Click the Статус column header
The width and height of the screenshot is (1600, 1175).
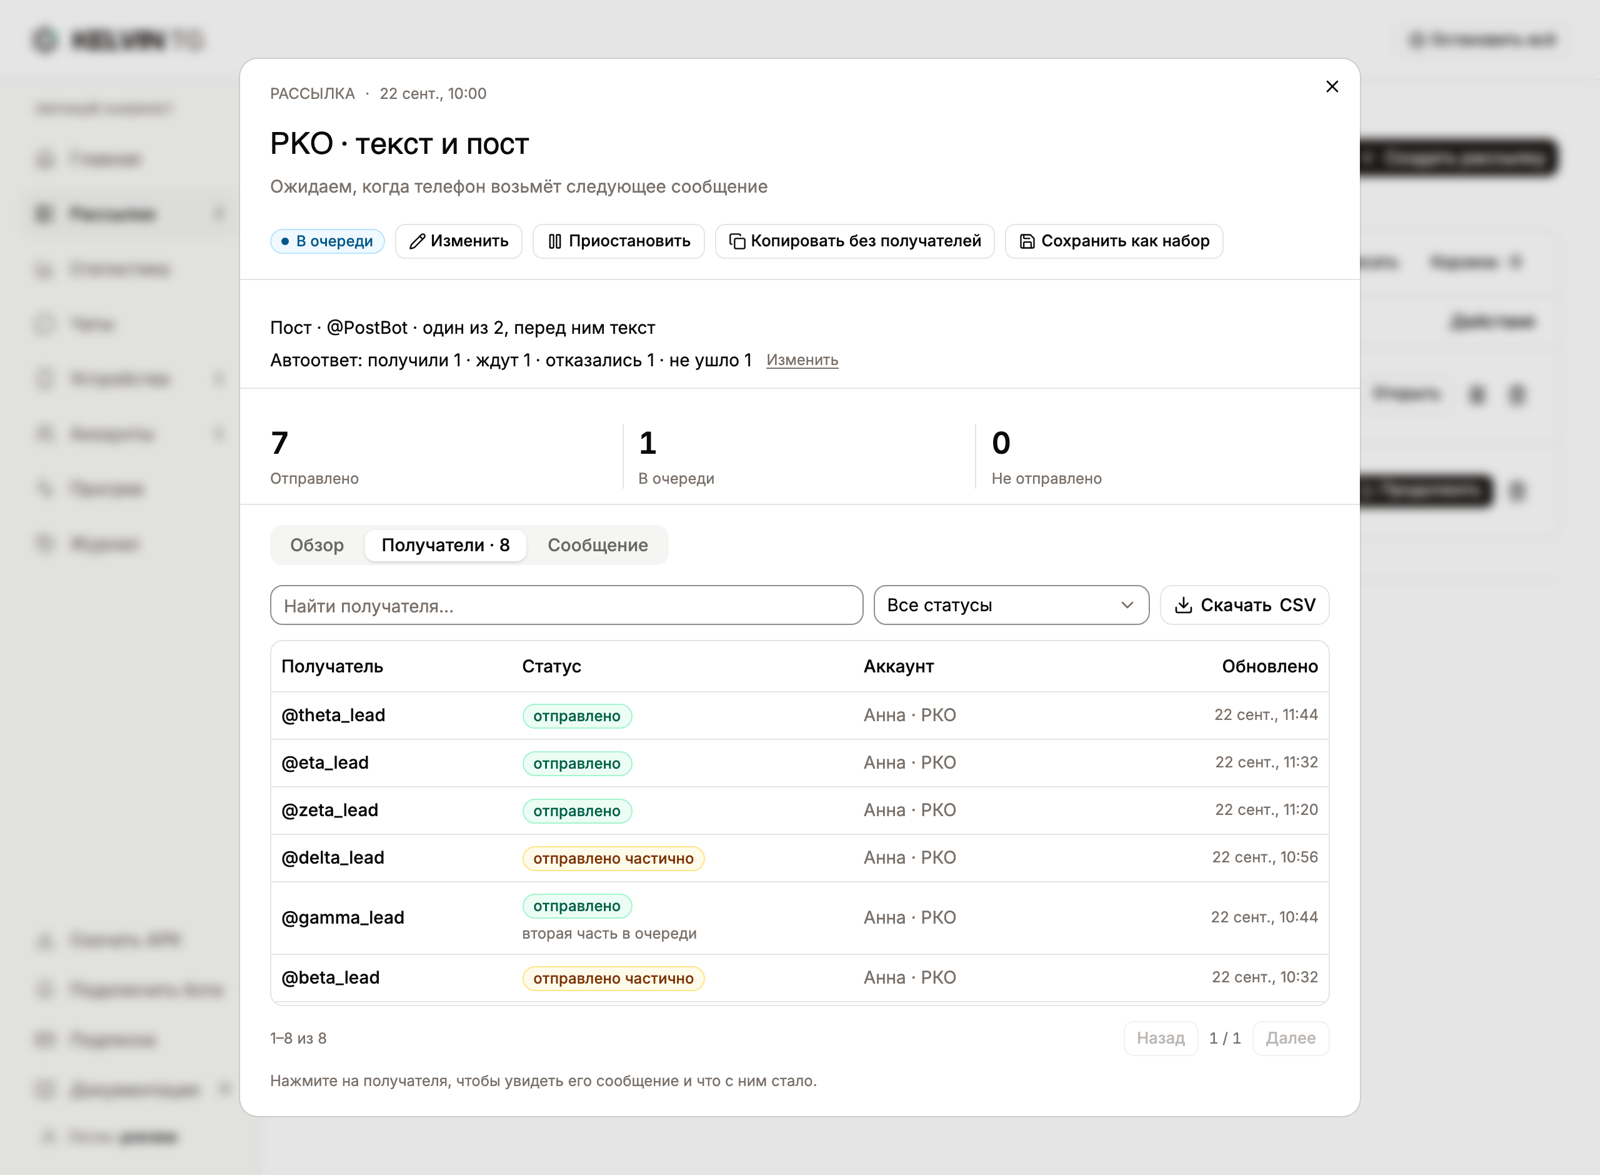tap(552, 666)
